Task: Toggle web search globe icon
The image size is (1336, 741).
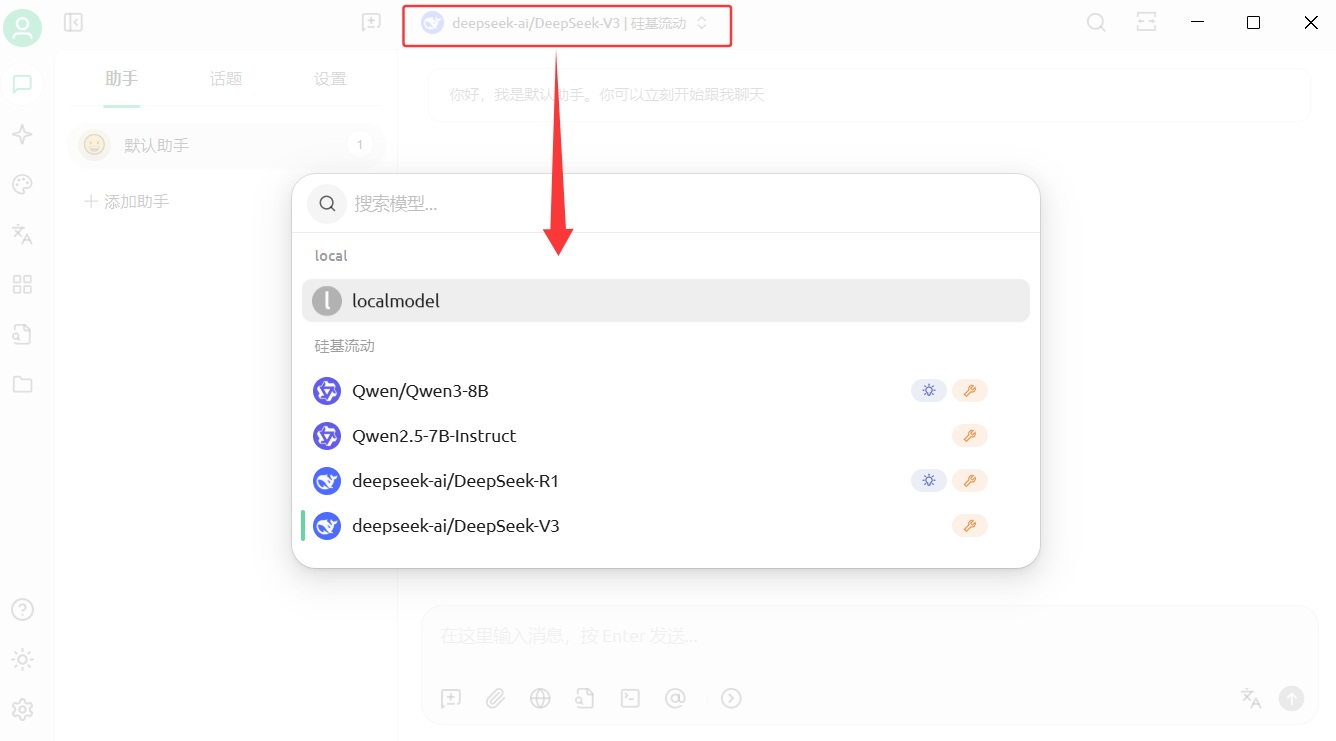Action: [x=540, y=698]
